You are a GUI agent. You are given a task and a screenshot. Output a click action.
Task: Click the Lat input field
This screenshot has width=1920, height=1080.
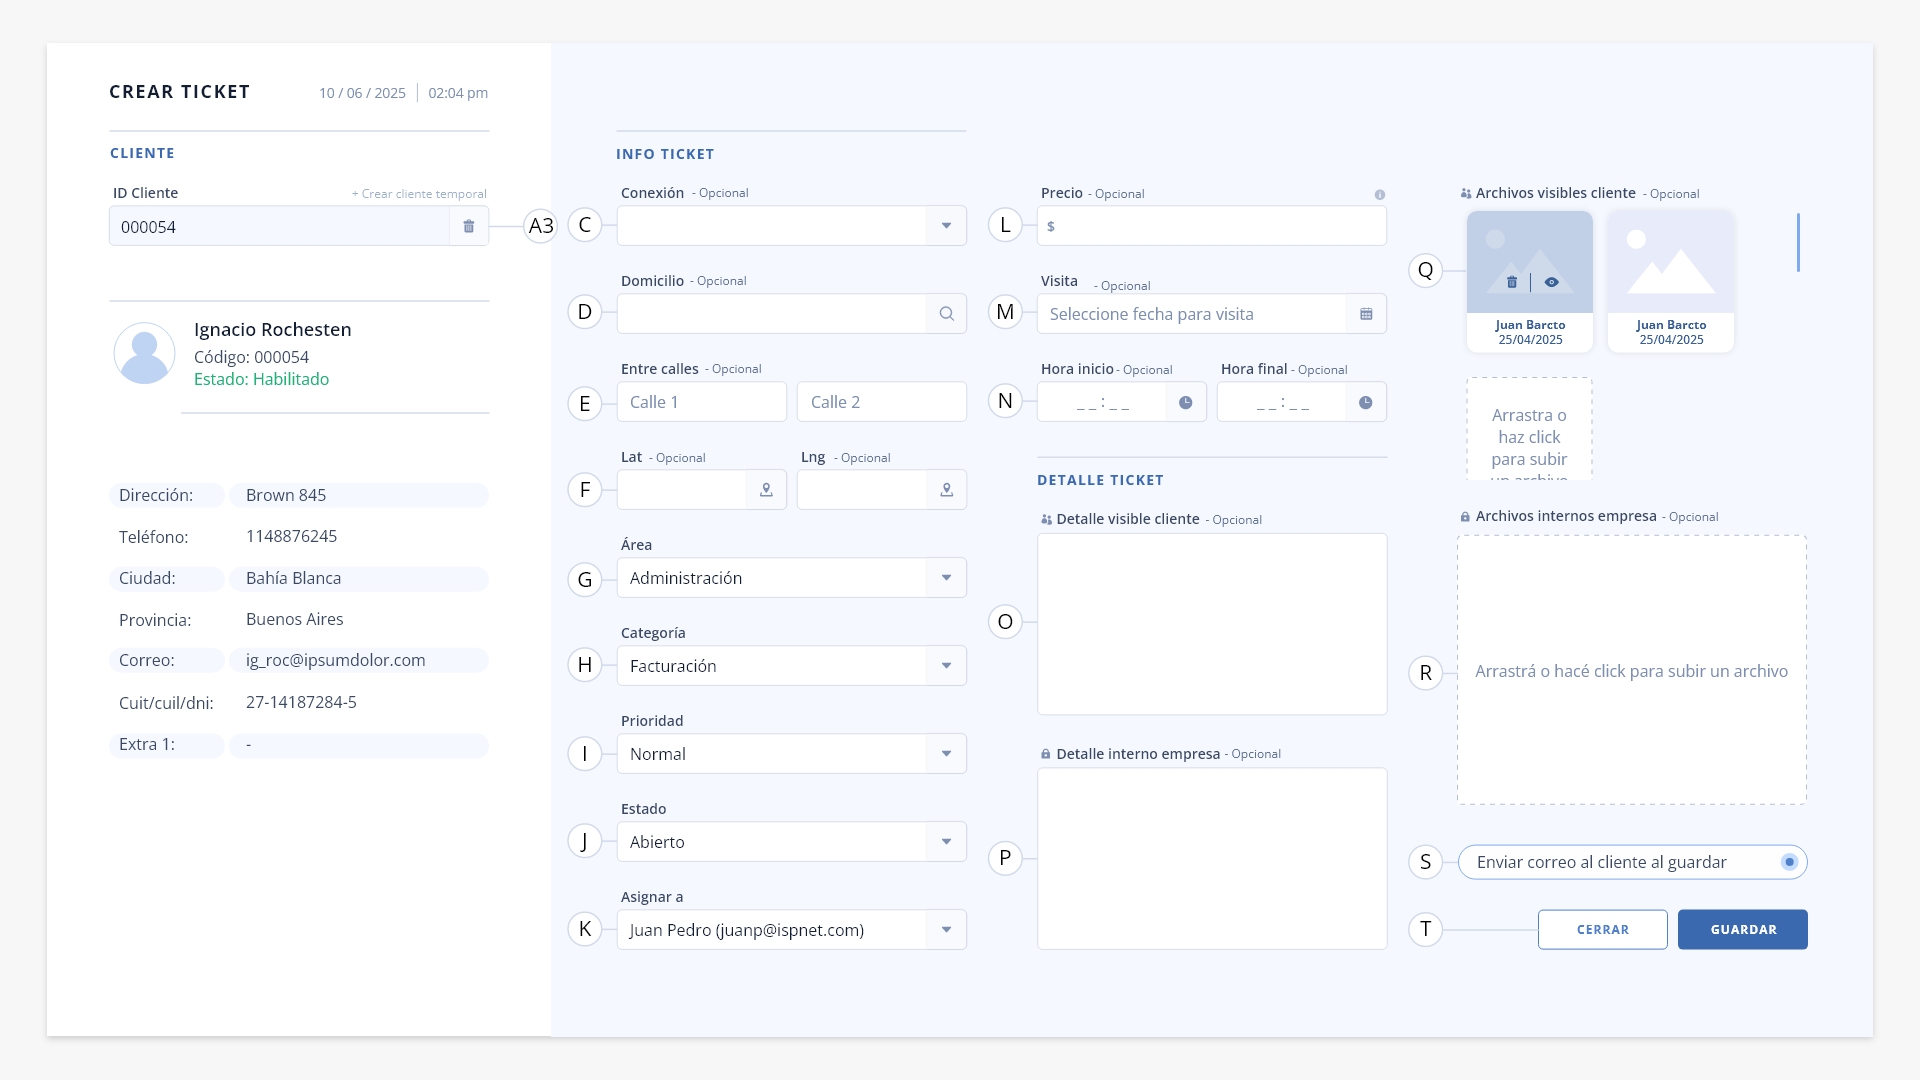(x=682, y=490)
